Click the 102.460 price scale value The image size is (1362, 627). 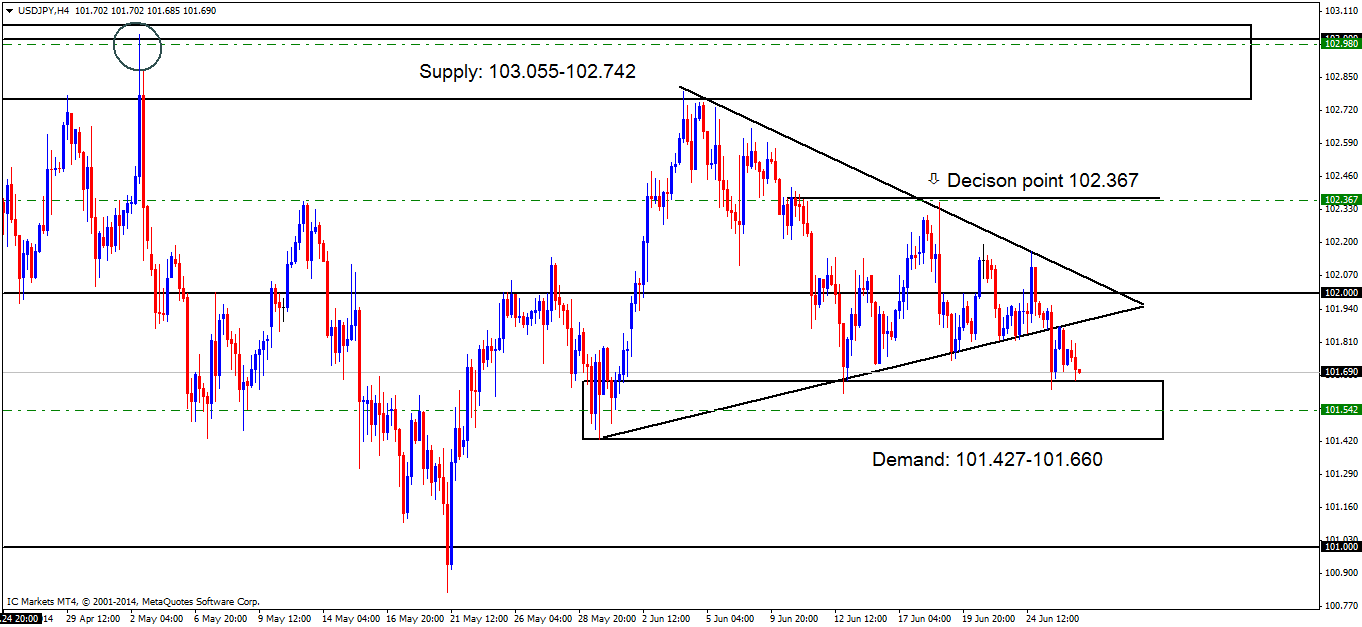click(x=1340, y=175)
